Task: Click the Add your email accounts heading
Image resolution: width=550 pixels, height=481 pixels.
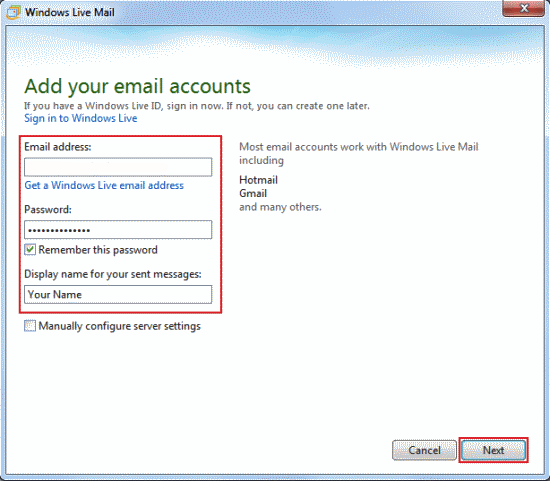Action: (x=137, y=87)
